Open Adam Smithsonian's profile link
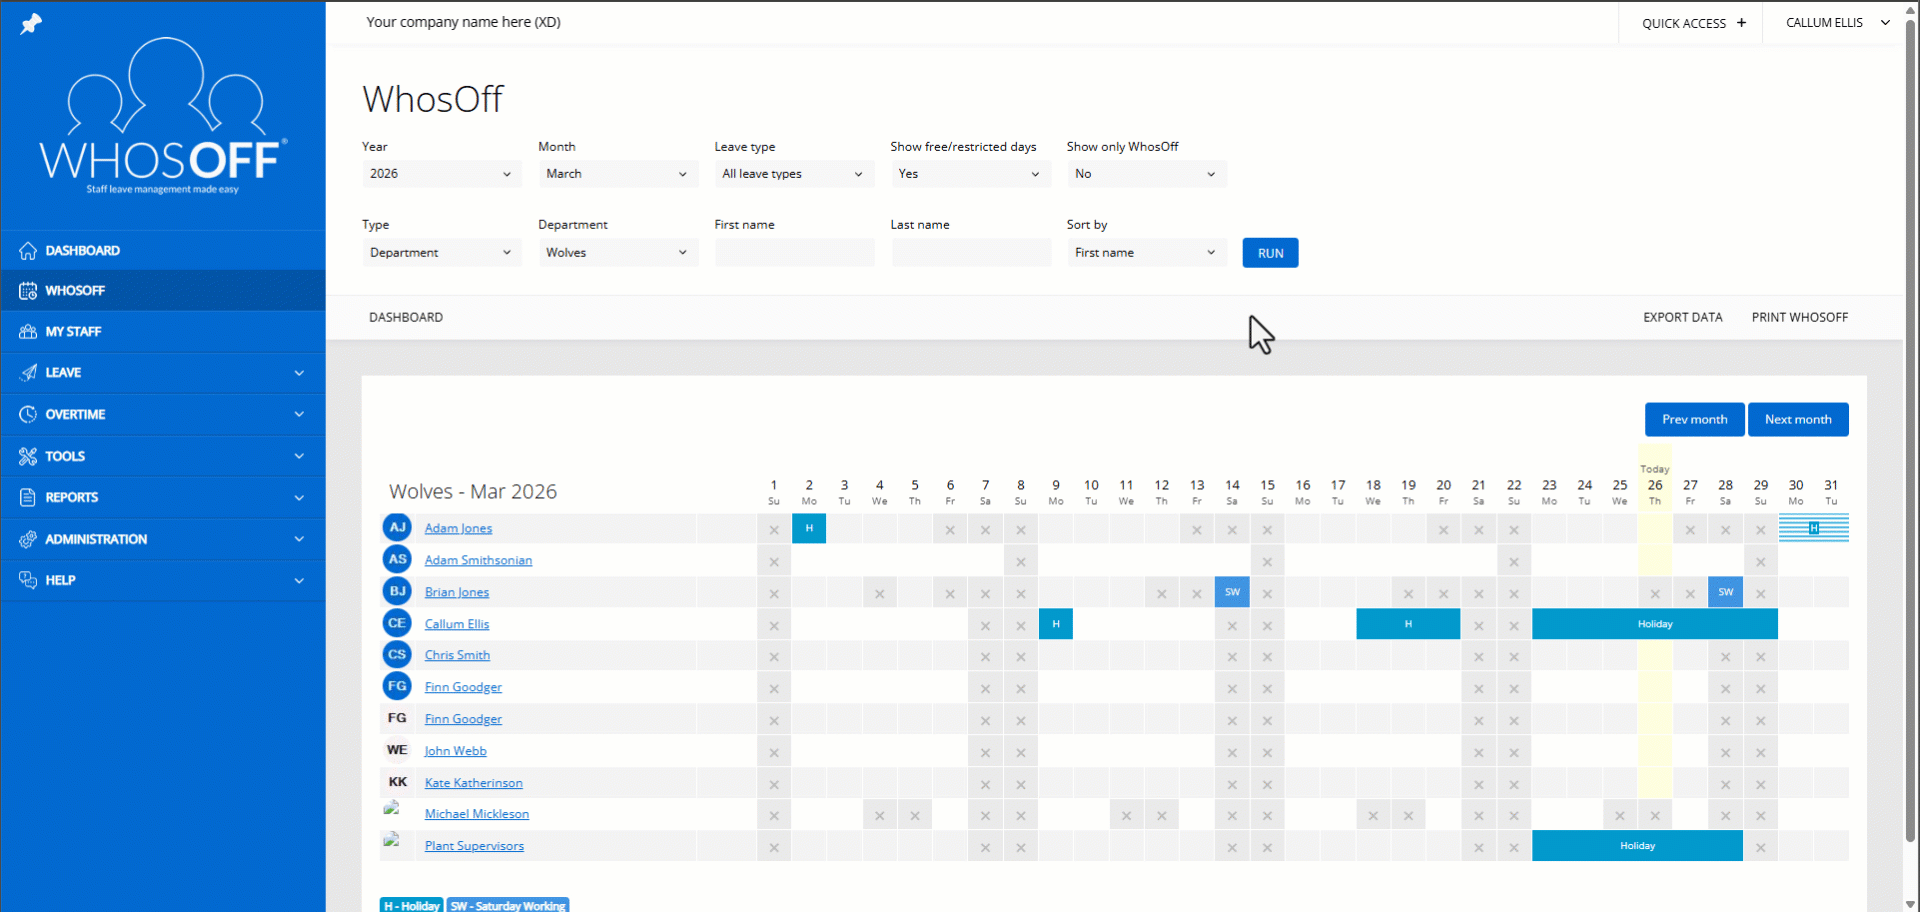This screenshot has width=1920, height=912. pos(478,560)
